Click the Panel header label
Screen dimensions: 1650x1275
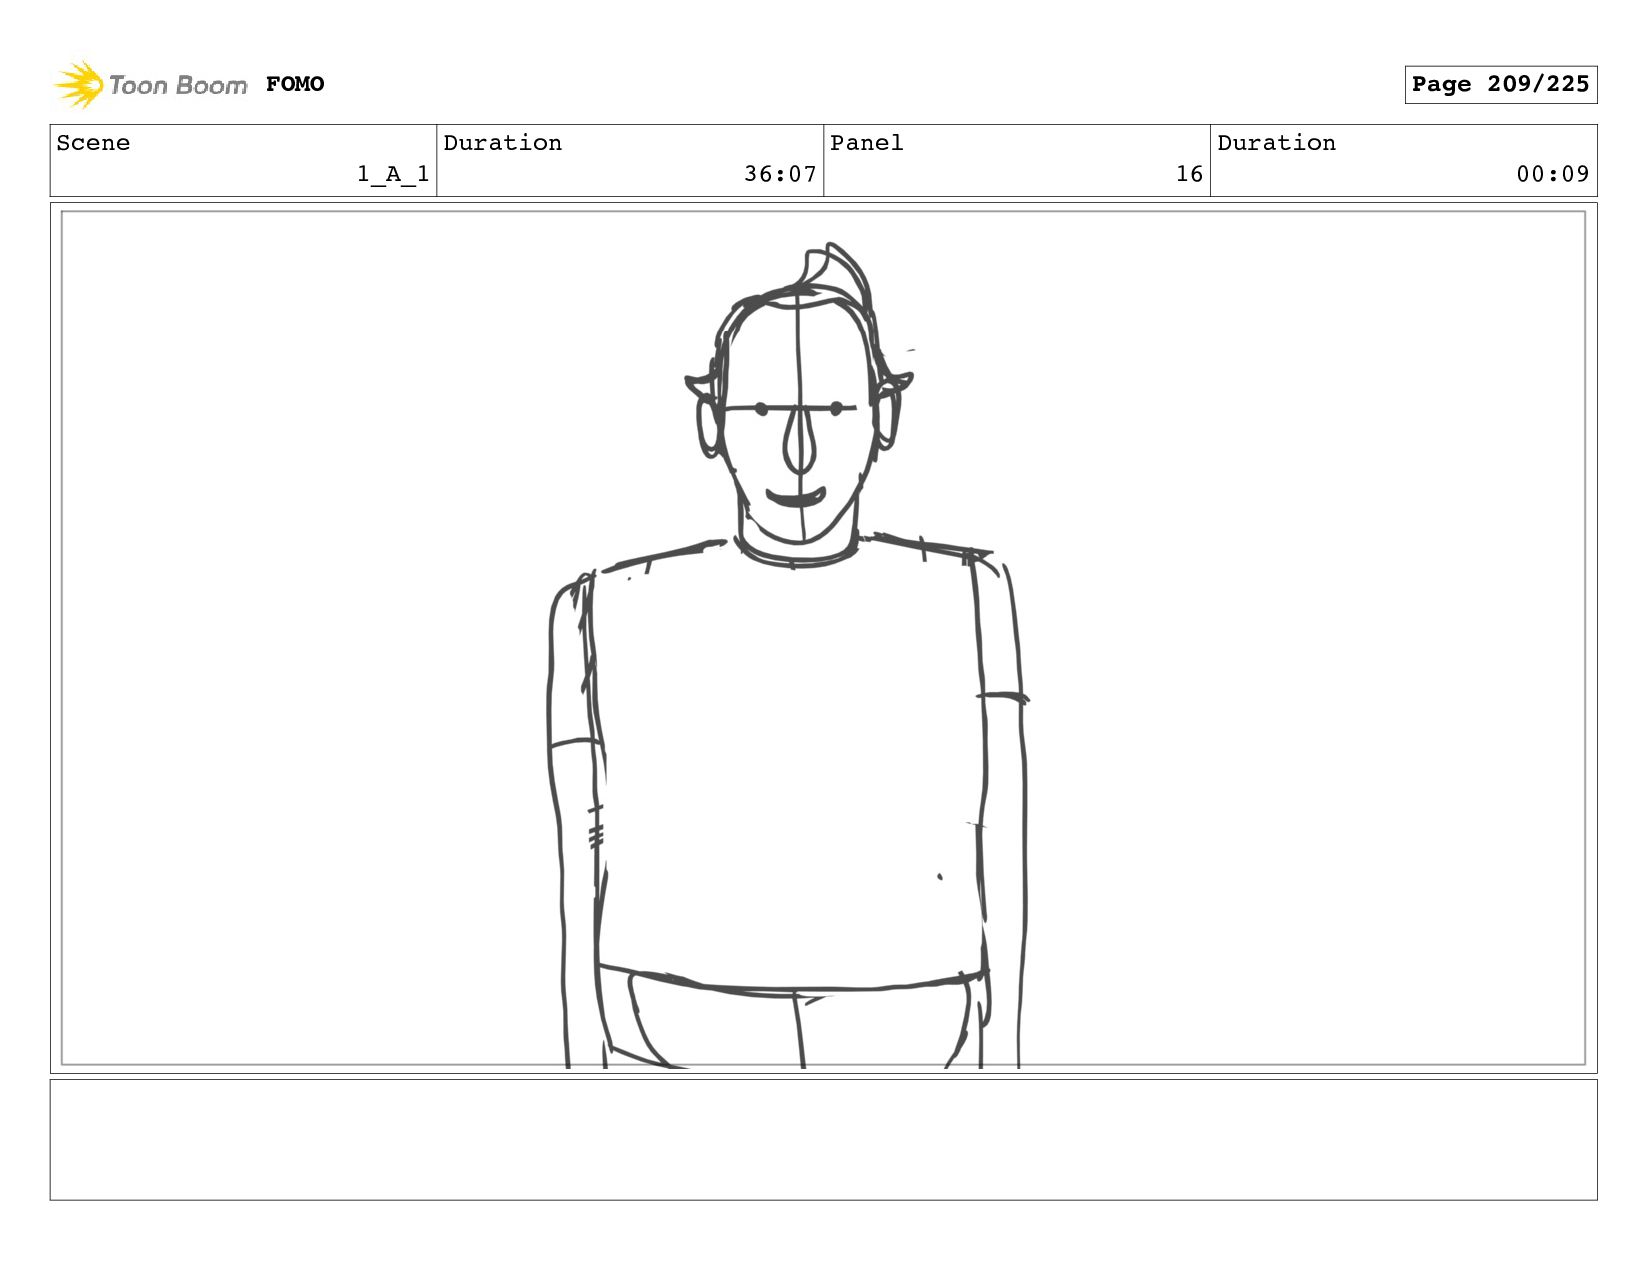(866, 143)
